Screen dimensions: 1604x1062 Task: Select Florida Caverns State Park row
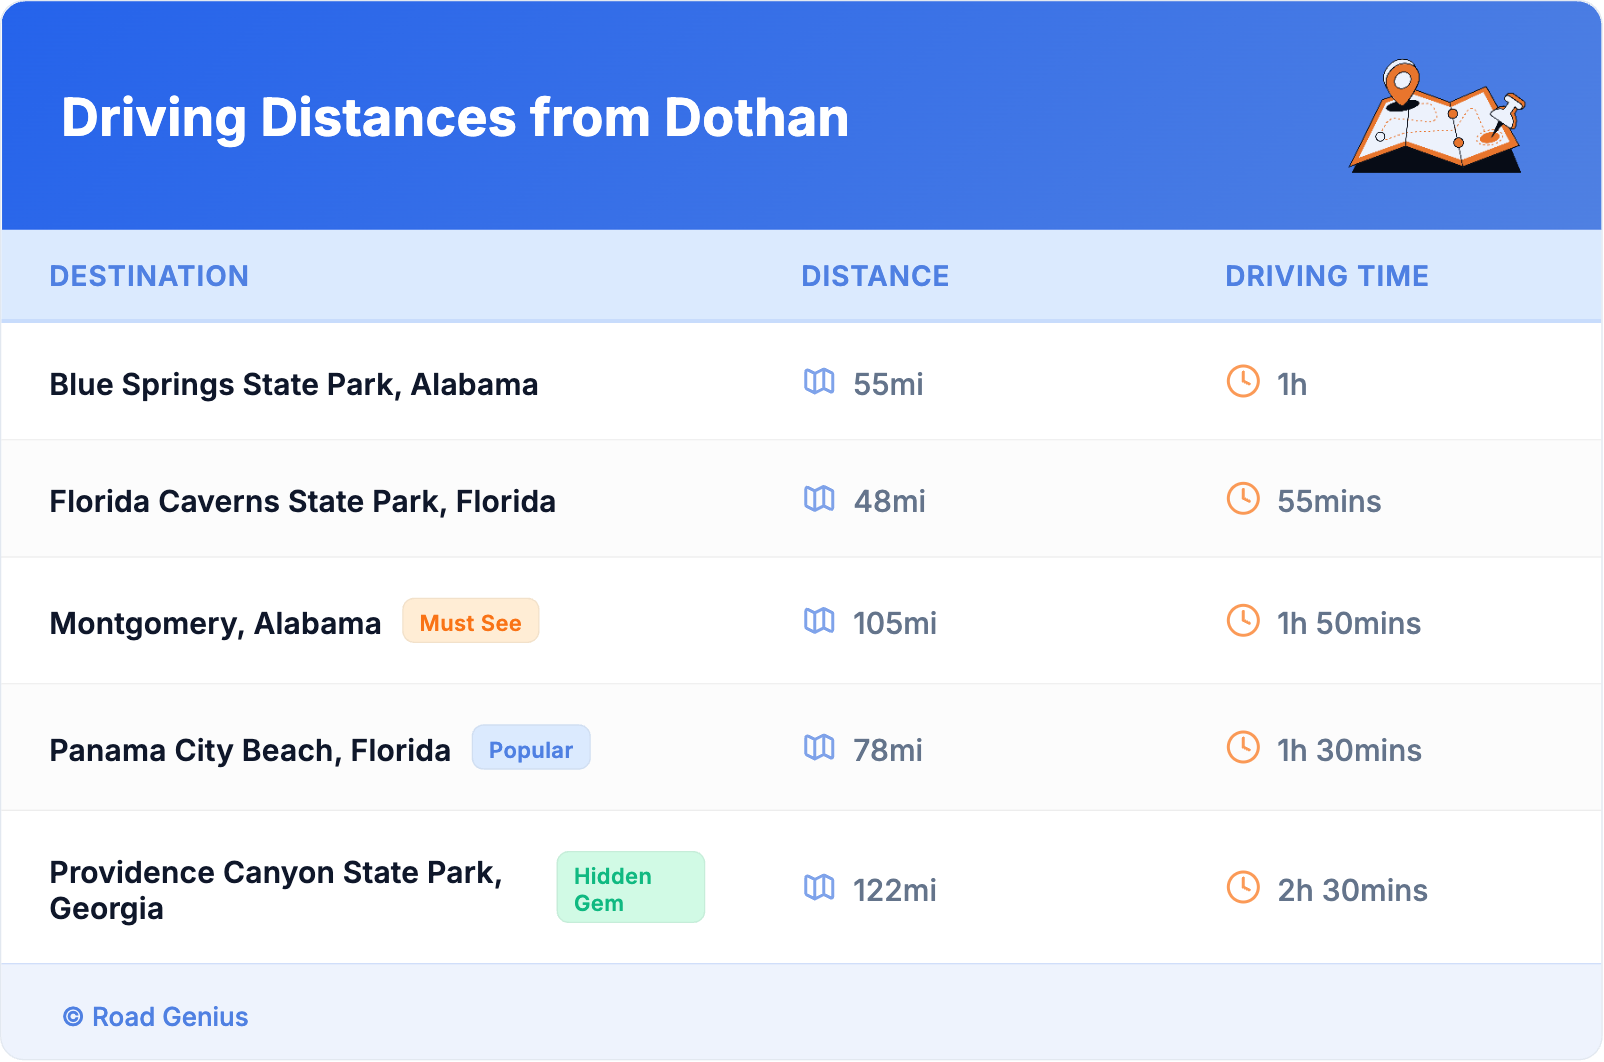pos(303,502)
